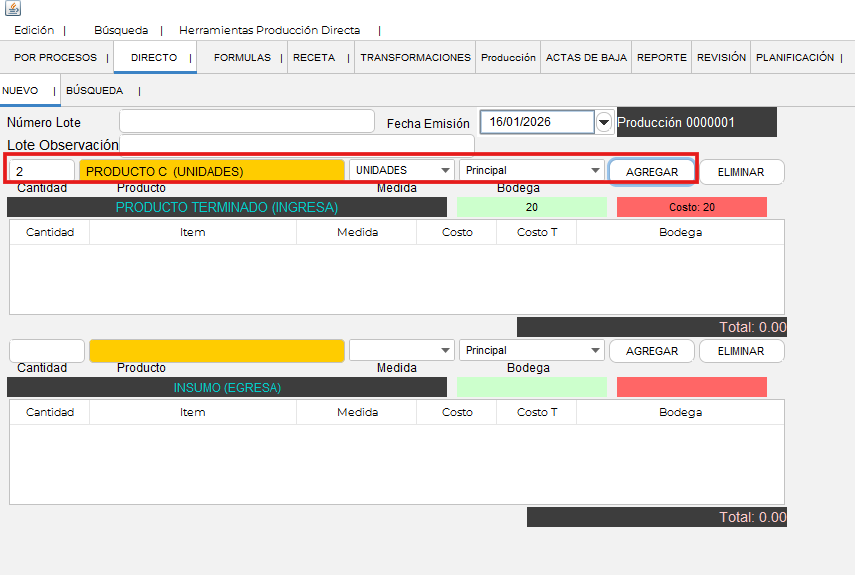Viewport: 855px width, 575px height.
Task: Go to the TRANSFORMACIONES tab
Action: (415, 58)
